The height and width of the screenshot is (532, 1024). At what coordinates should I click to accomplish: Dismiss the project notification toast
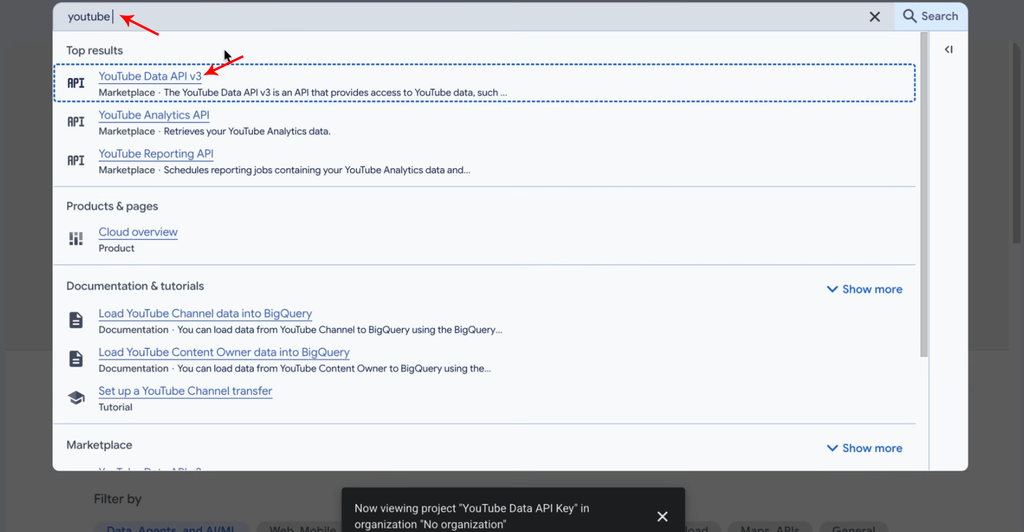[x=662, y=516]
